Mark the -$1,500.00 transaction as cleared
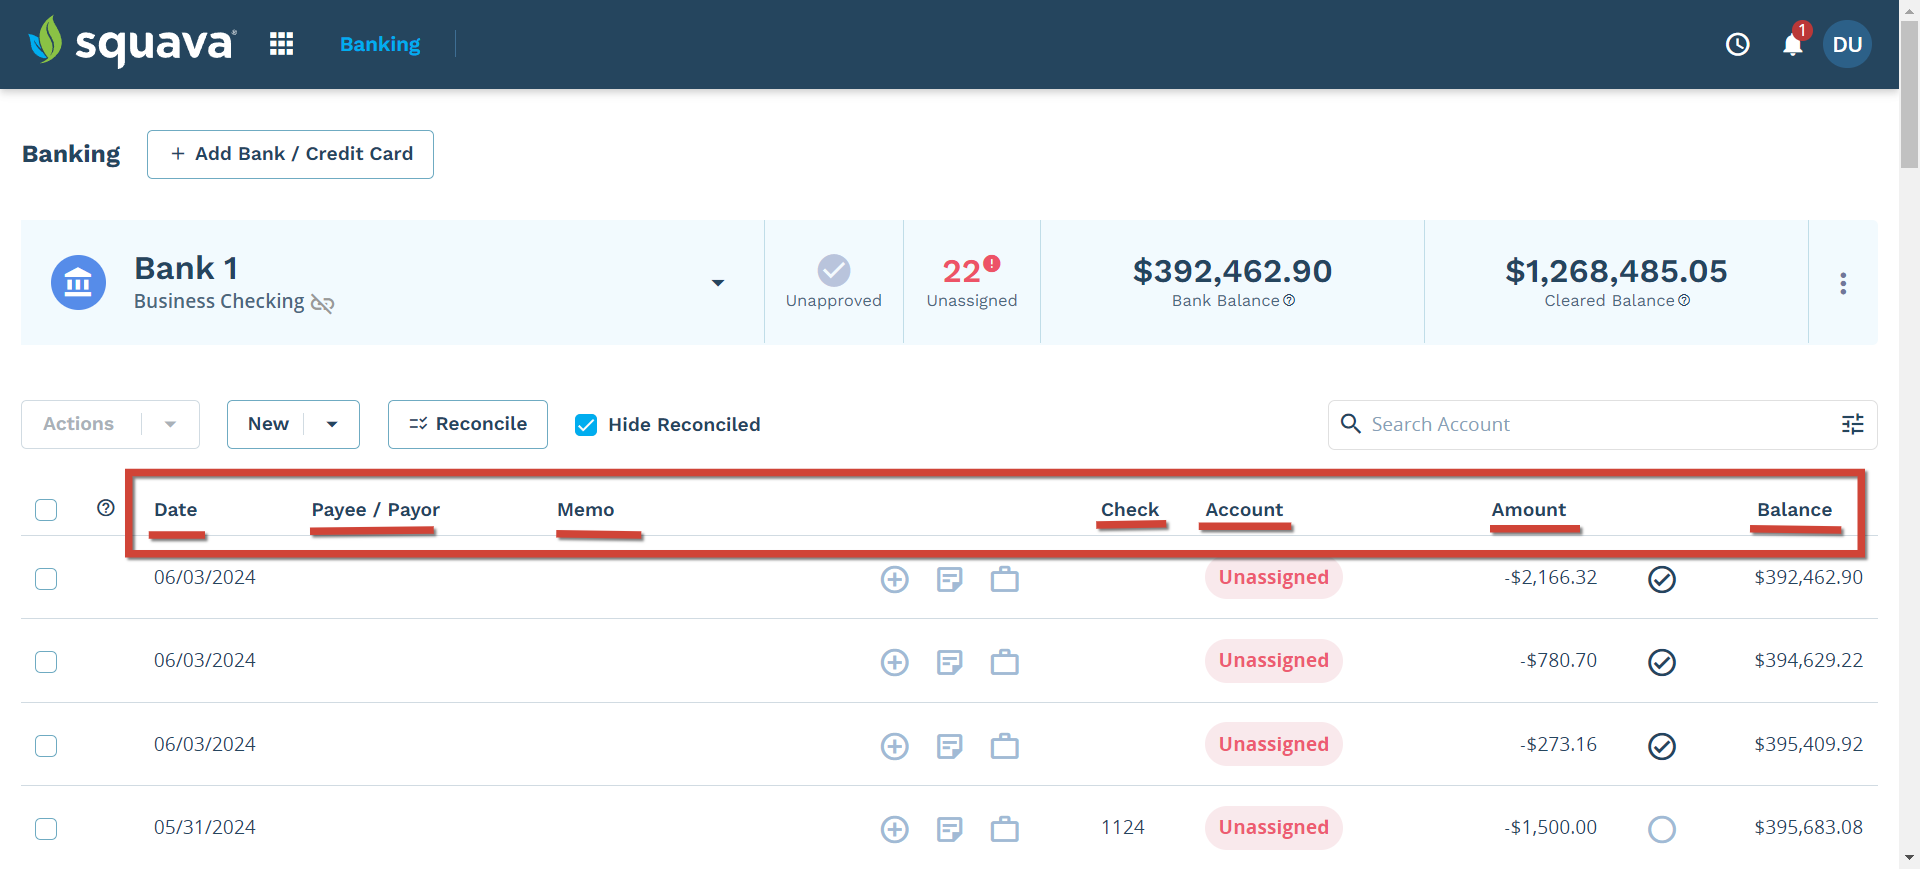Image resolution: width=1920 pixels, height=869 pixels. [x=1662, y=829]
